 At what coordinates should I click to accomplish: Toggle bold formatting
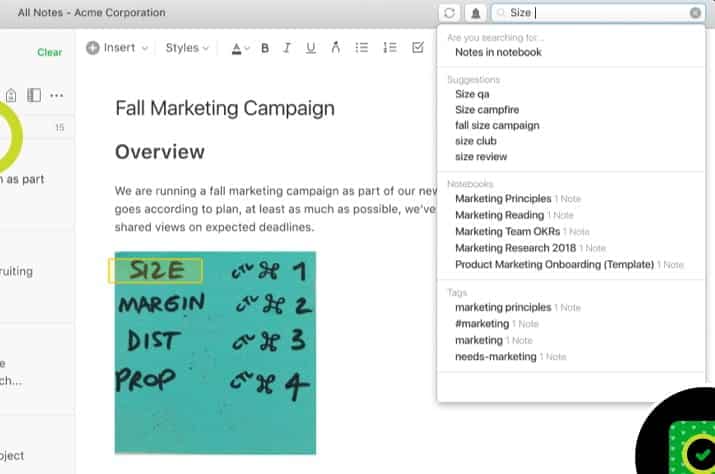point(265,48)
